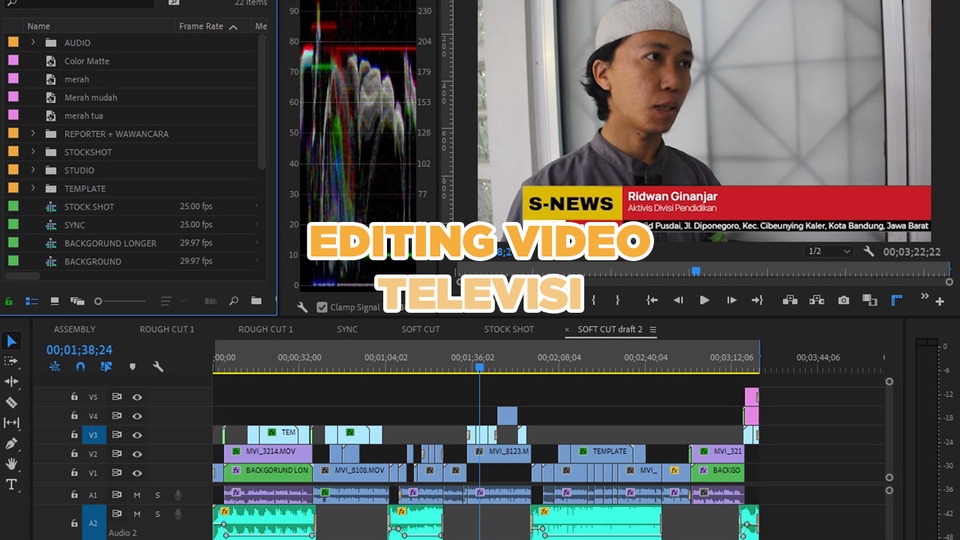Sort by Name column header
The image size is (960, 540).
39,26
